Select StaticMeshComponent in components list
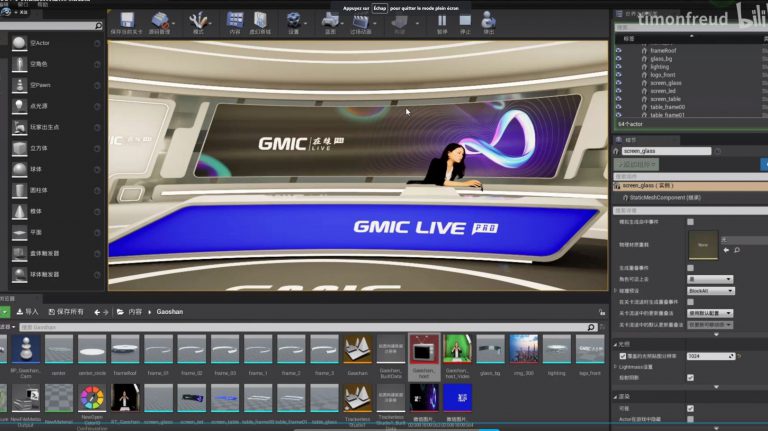Viewport: 768px width, 431px height. [665, 198]
